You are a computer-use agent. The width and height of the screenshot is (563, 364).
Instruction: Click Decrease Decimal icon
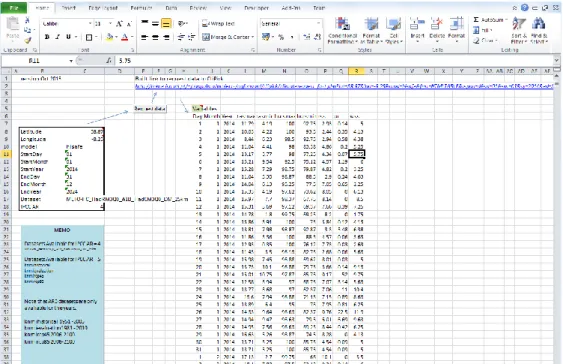pyautogui.click(x=317, y=37)
